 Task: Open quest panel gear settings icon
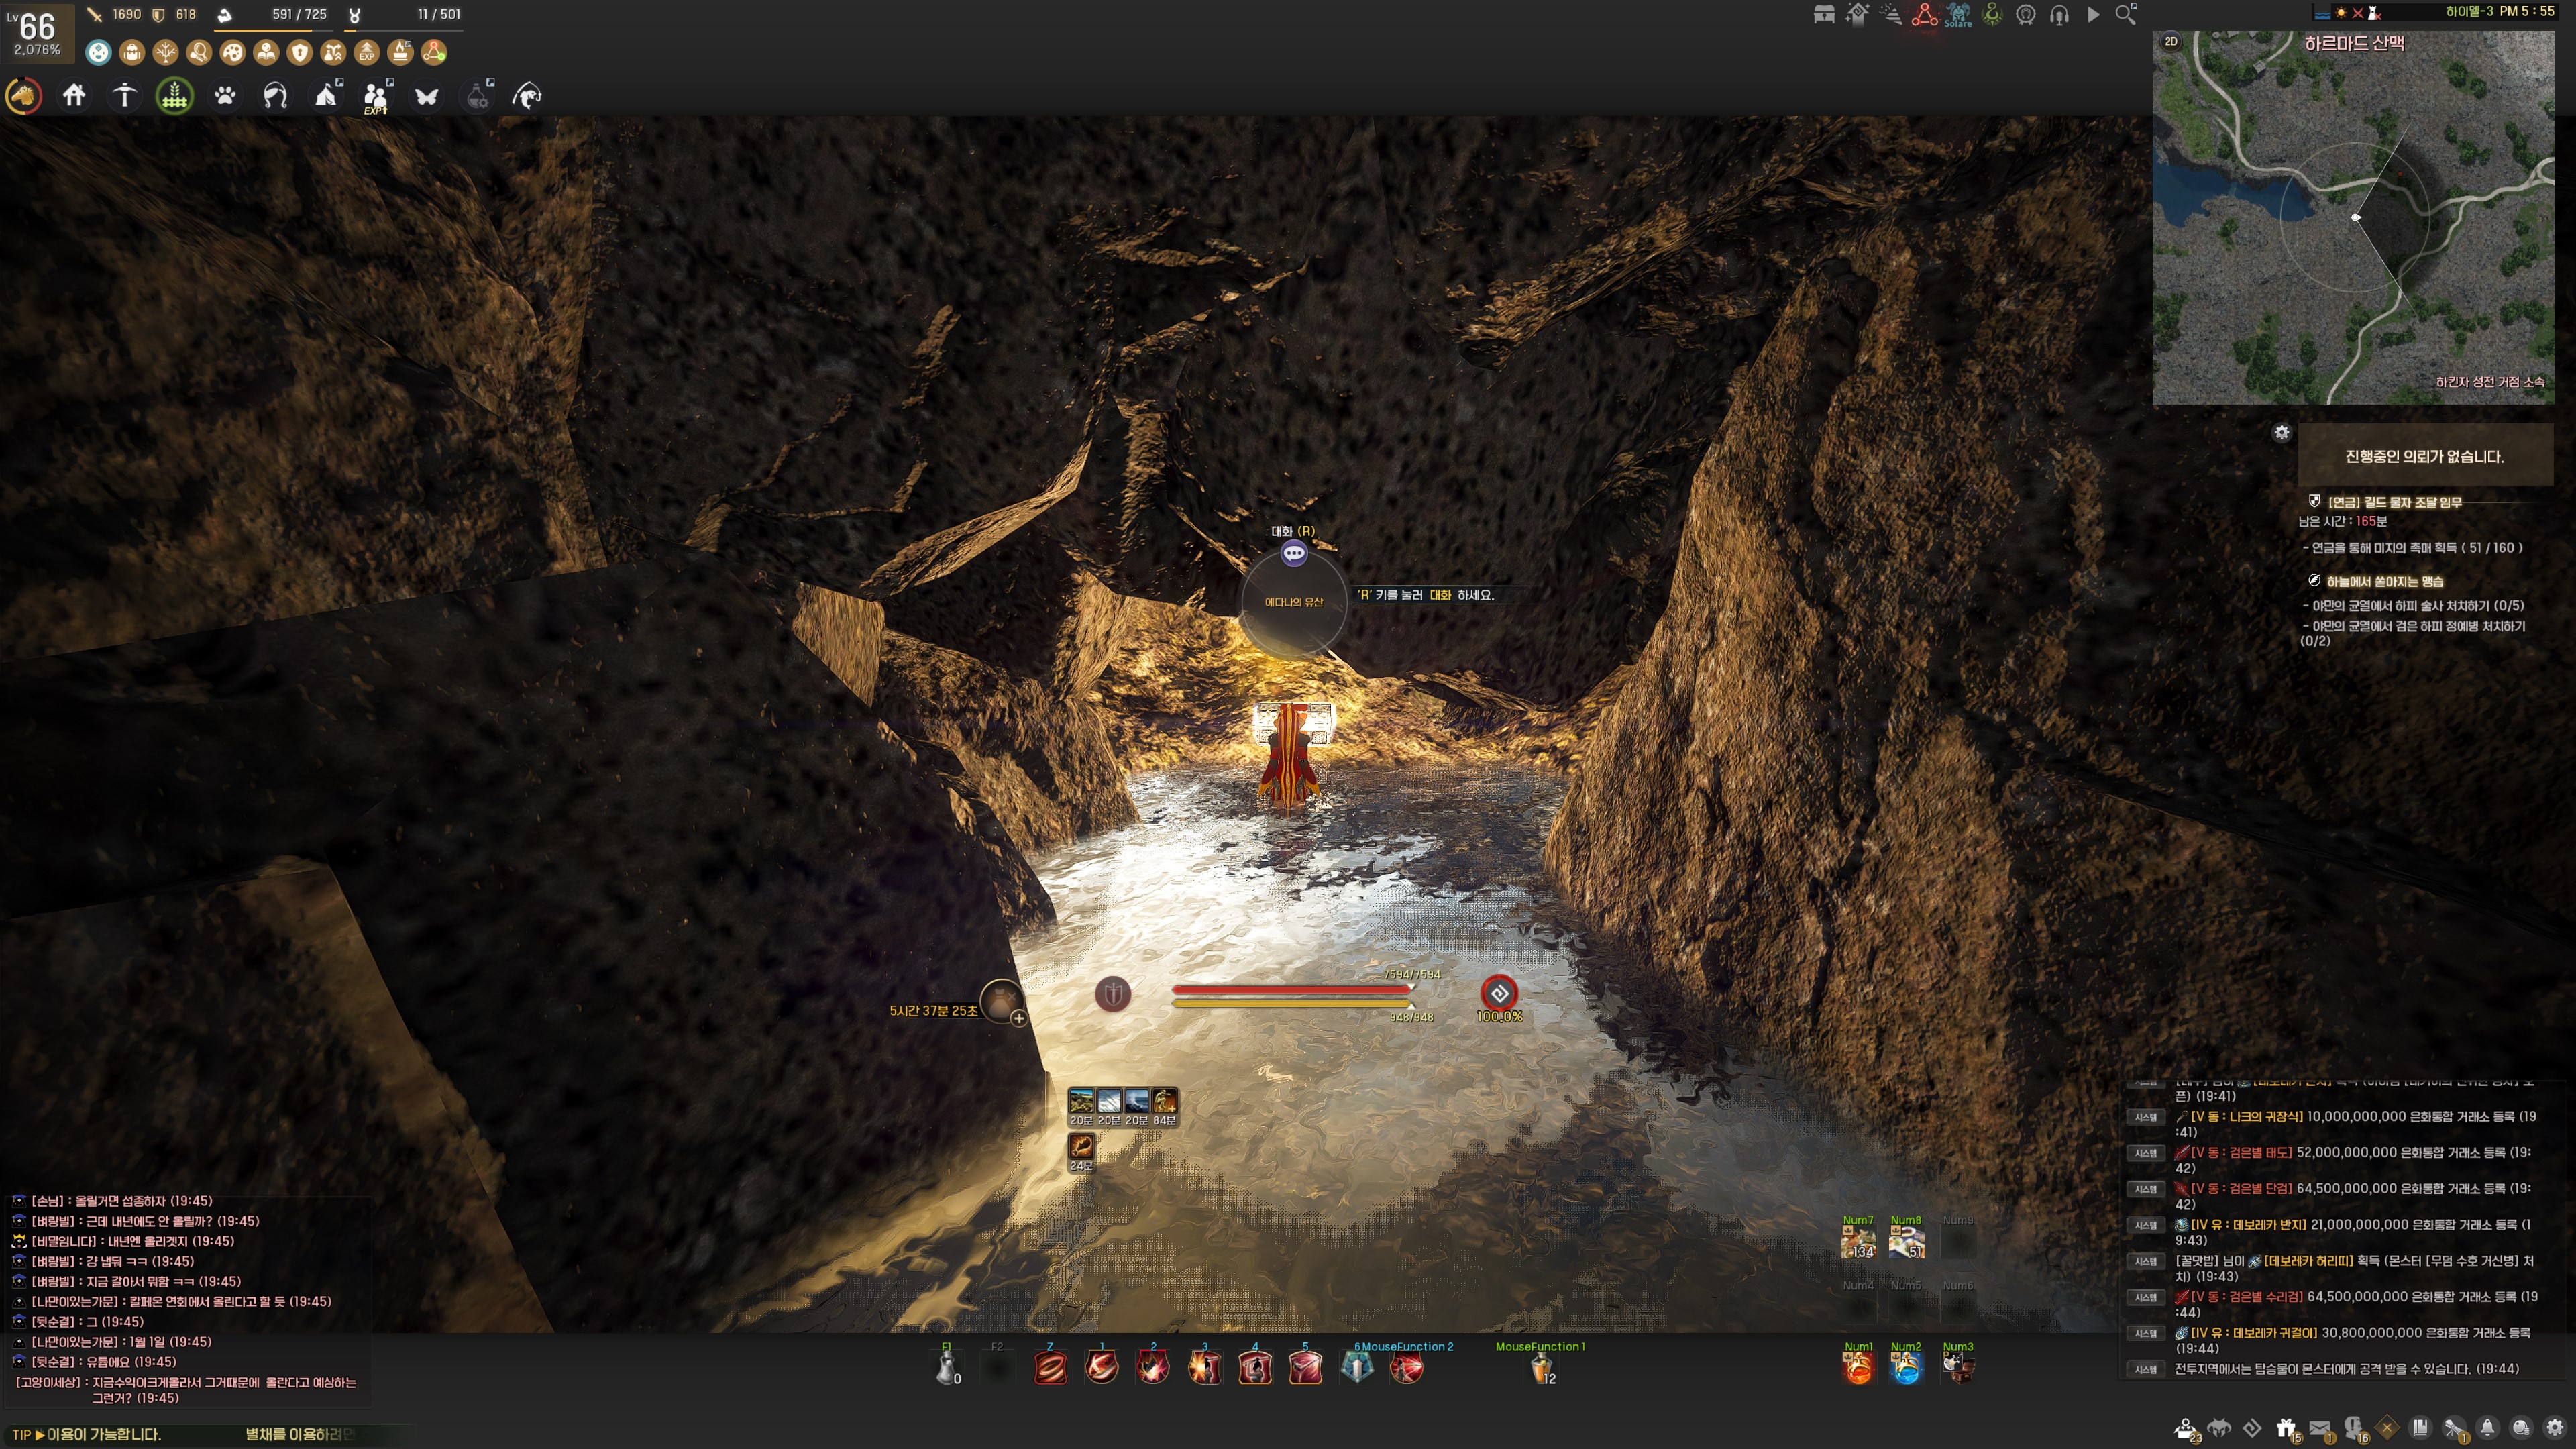coord(2281,432)
